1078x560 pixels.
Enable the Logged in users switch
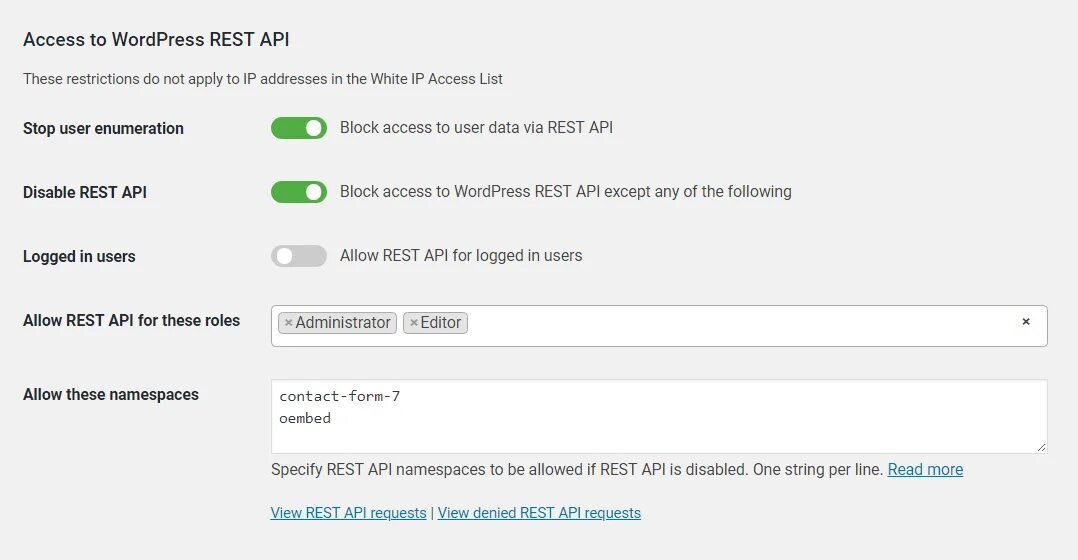[x=299, y=256]
